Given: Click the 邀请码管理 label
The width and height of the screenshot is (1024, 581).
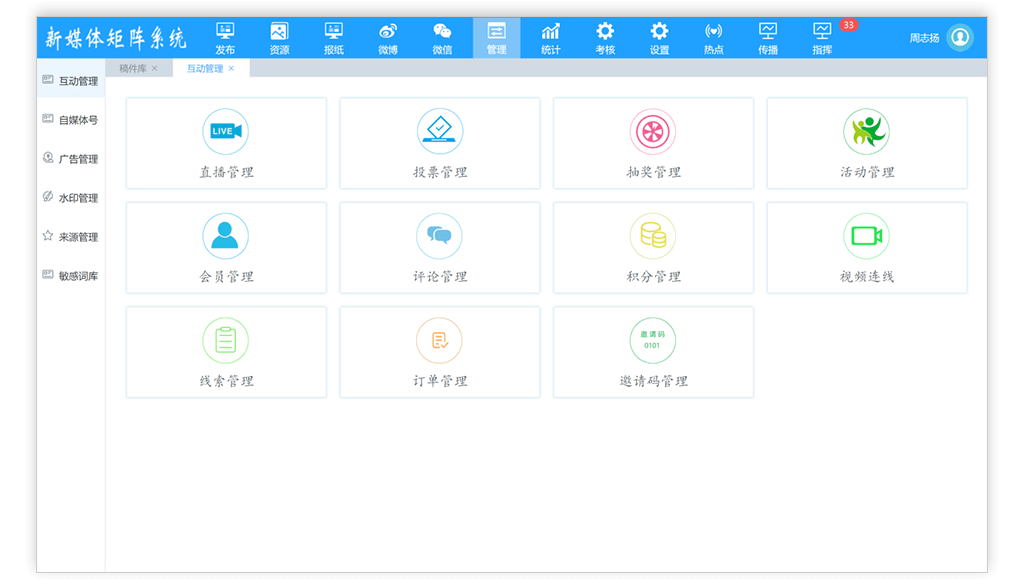Looking at the screenshot, I should pos(653,381).
